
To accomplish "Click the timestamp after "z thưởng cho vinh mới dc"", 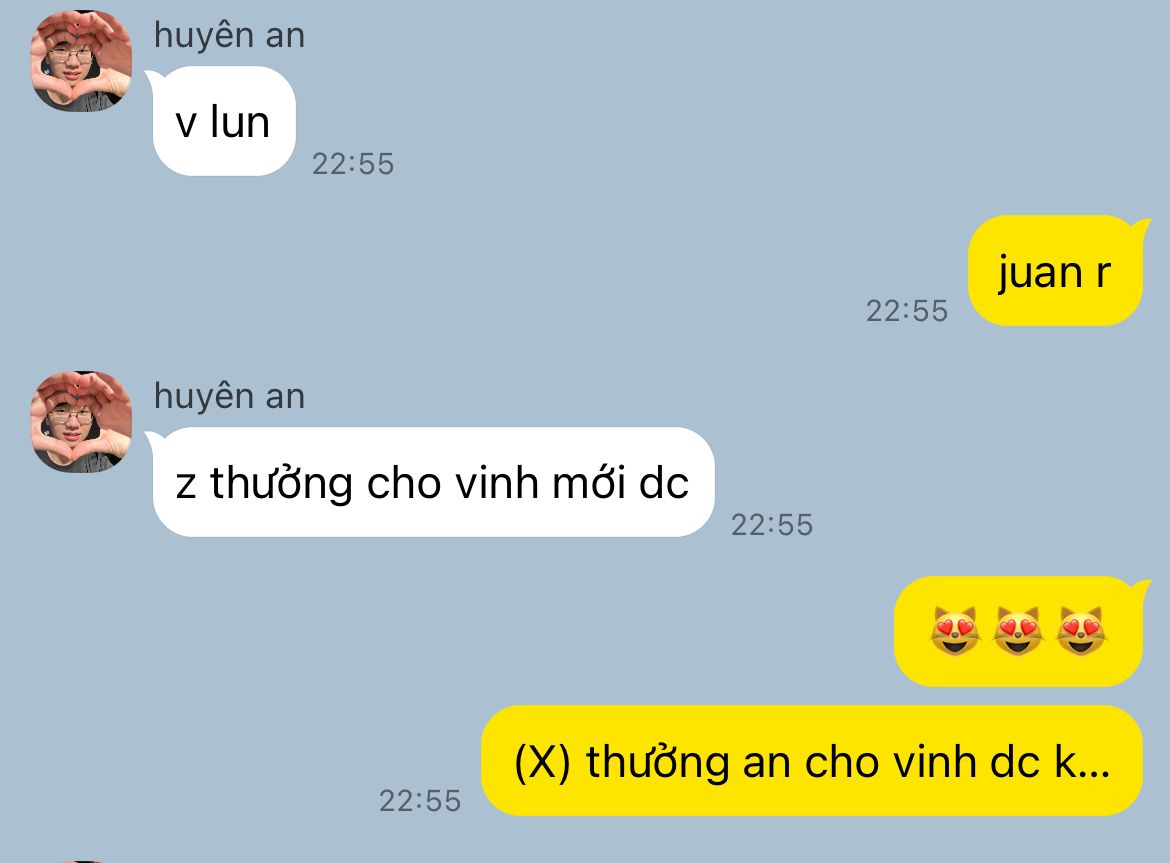I will [772, 525].
